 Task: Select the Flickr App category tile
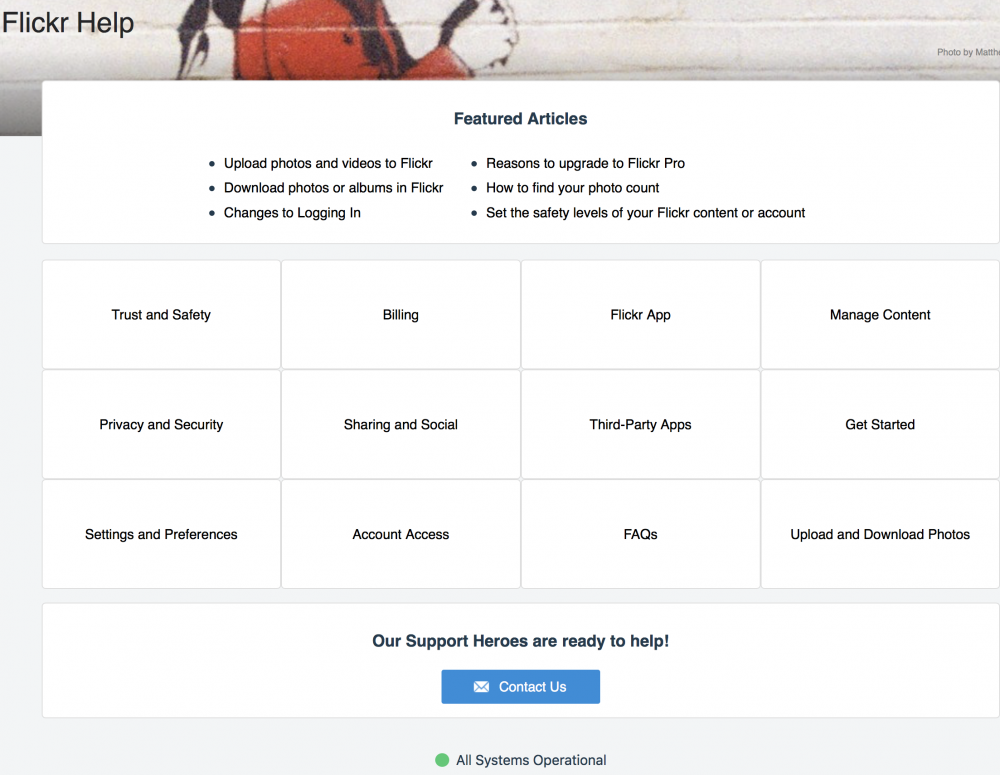(x=640, y=314)
